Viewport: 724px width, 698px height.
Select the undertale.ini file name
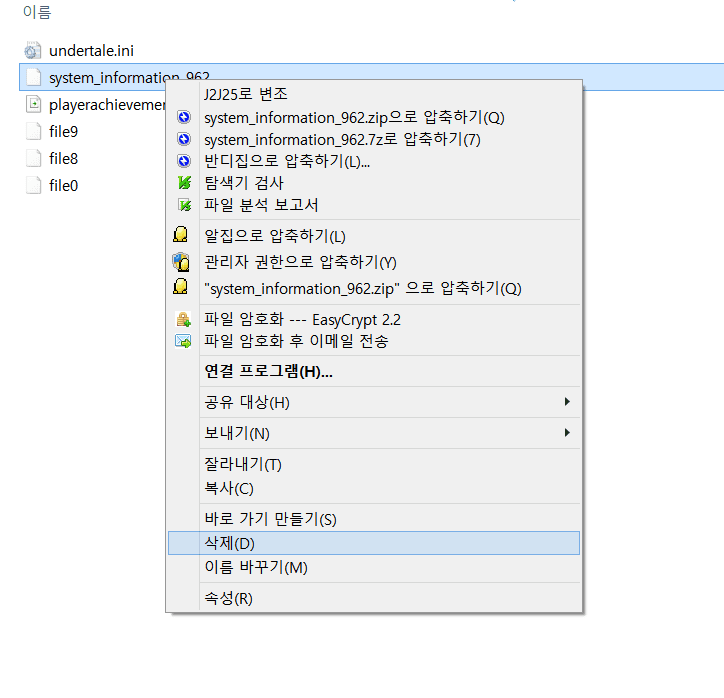(91, 51)
